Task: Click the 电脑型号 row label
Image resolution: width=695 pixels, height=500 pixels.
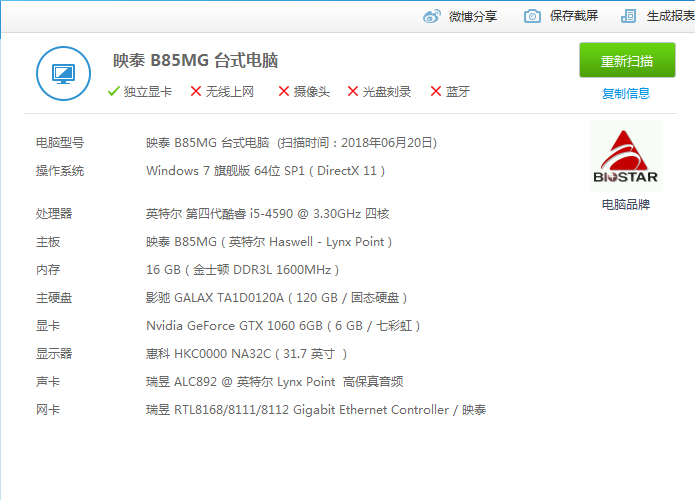Action: pos(60,143)
